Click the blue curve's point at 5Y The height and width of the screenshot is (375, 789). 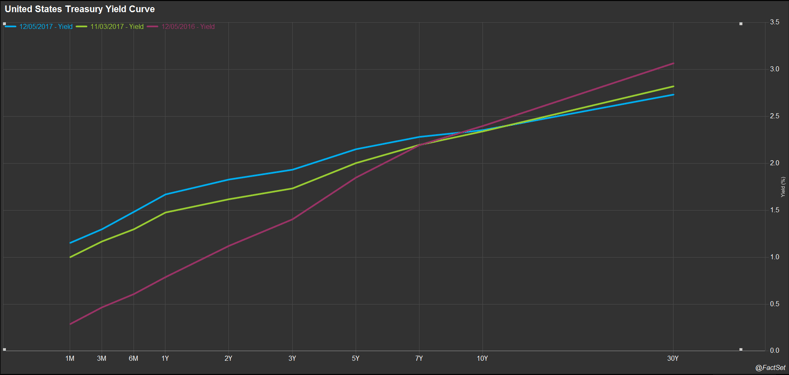pos(356,149)
